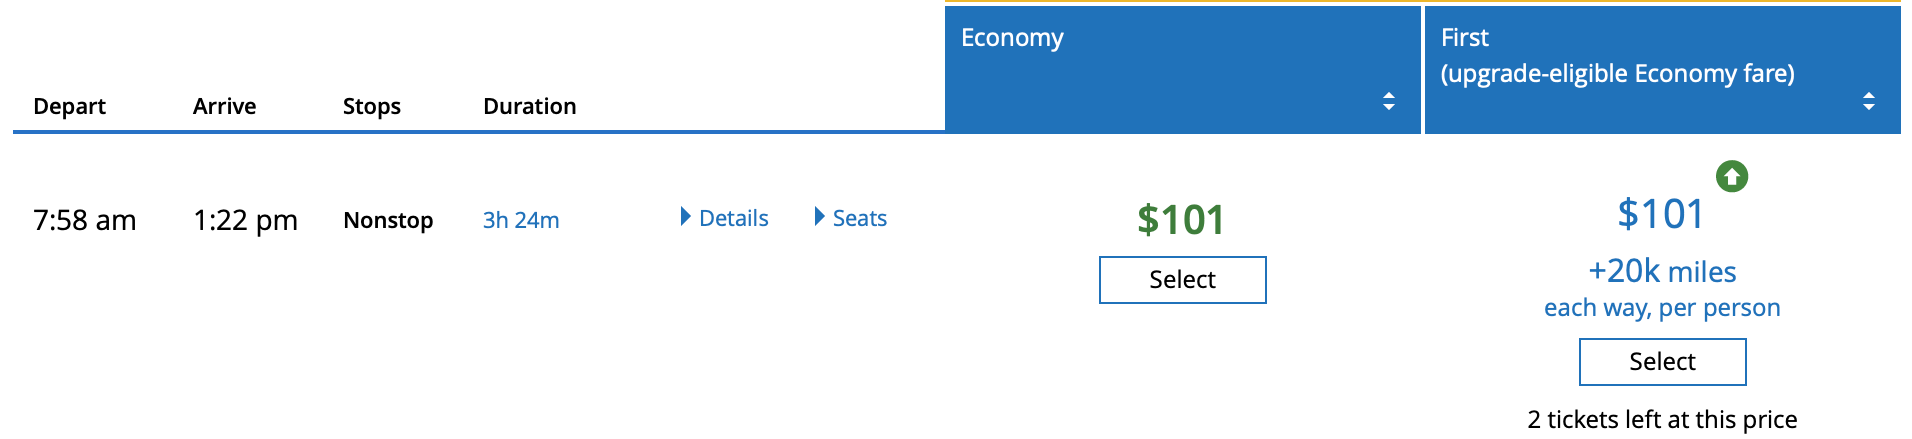Click the Nonstop label for the flight
1912x439 pixels.
coord(388,220)
